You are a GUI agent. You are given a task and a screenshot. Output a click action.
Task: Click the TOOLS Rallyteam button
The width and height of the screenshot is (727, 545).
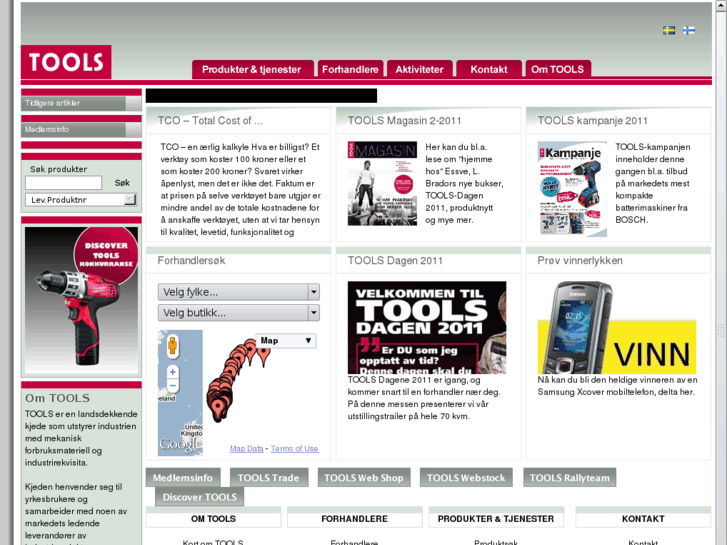(x=569, y=478)
